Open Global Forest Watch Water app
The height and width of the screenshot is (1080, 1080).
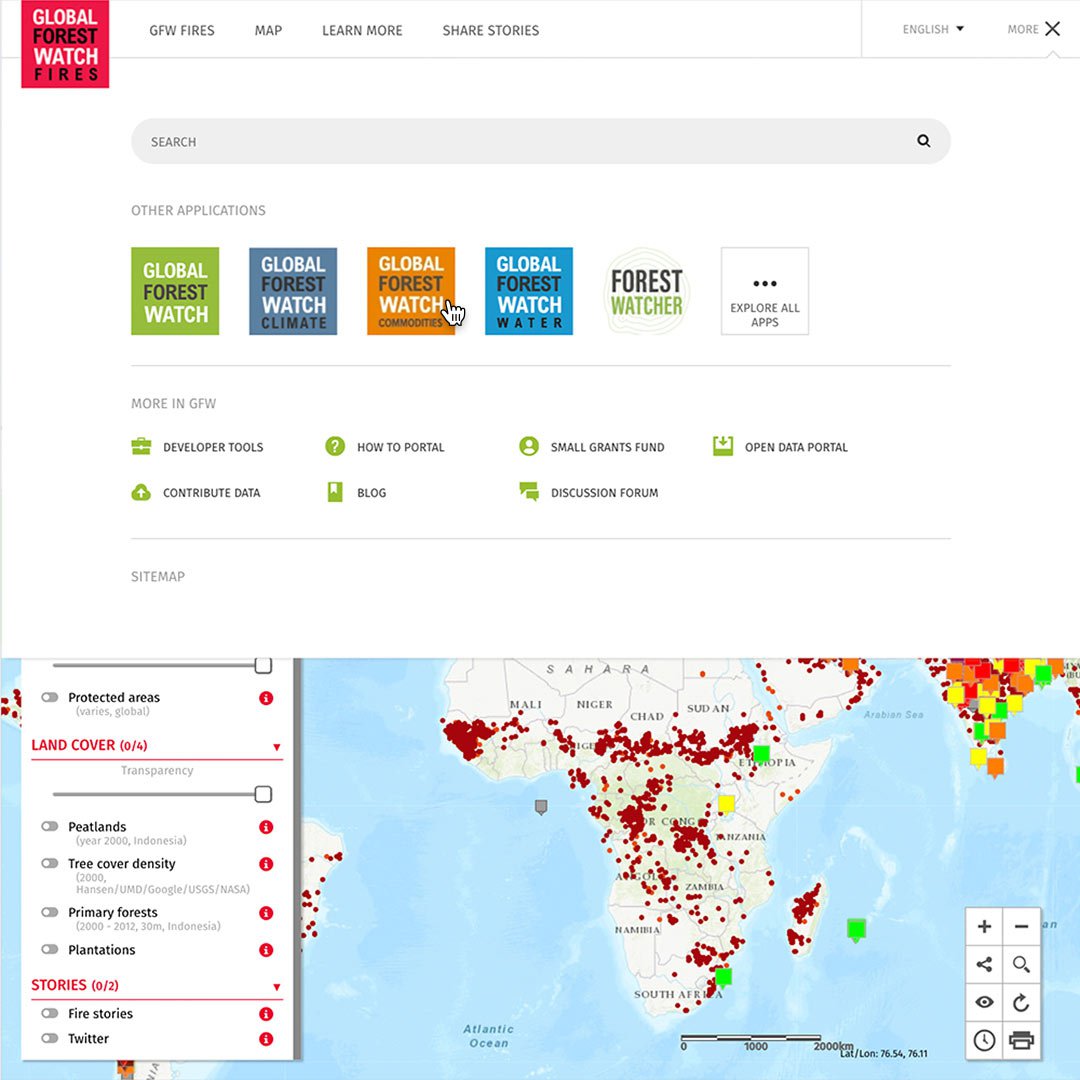[528, 291]
